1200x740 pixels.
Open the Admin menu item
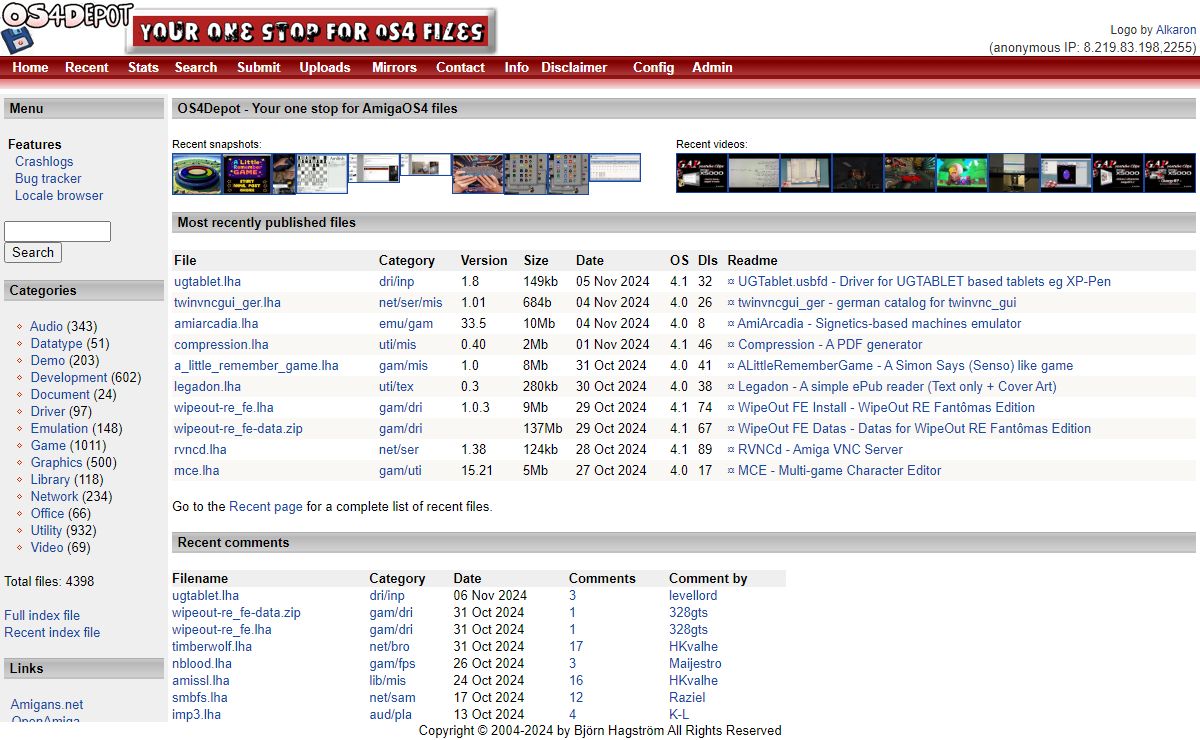[x=713, y=67]
